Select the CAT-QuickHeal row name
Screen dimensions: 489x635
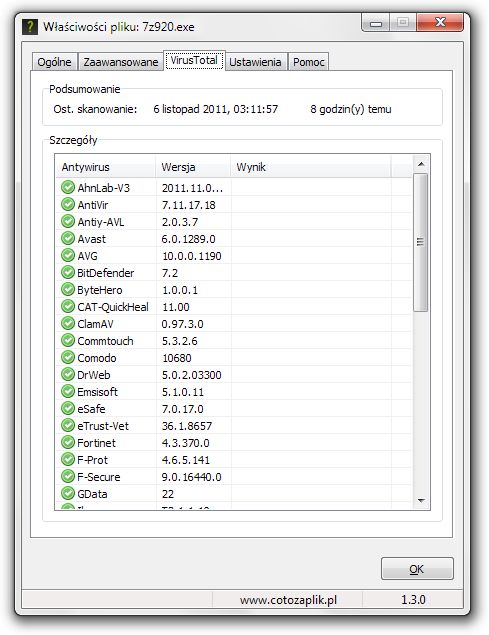[x=113, y=307]
